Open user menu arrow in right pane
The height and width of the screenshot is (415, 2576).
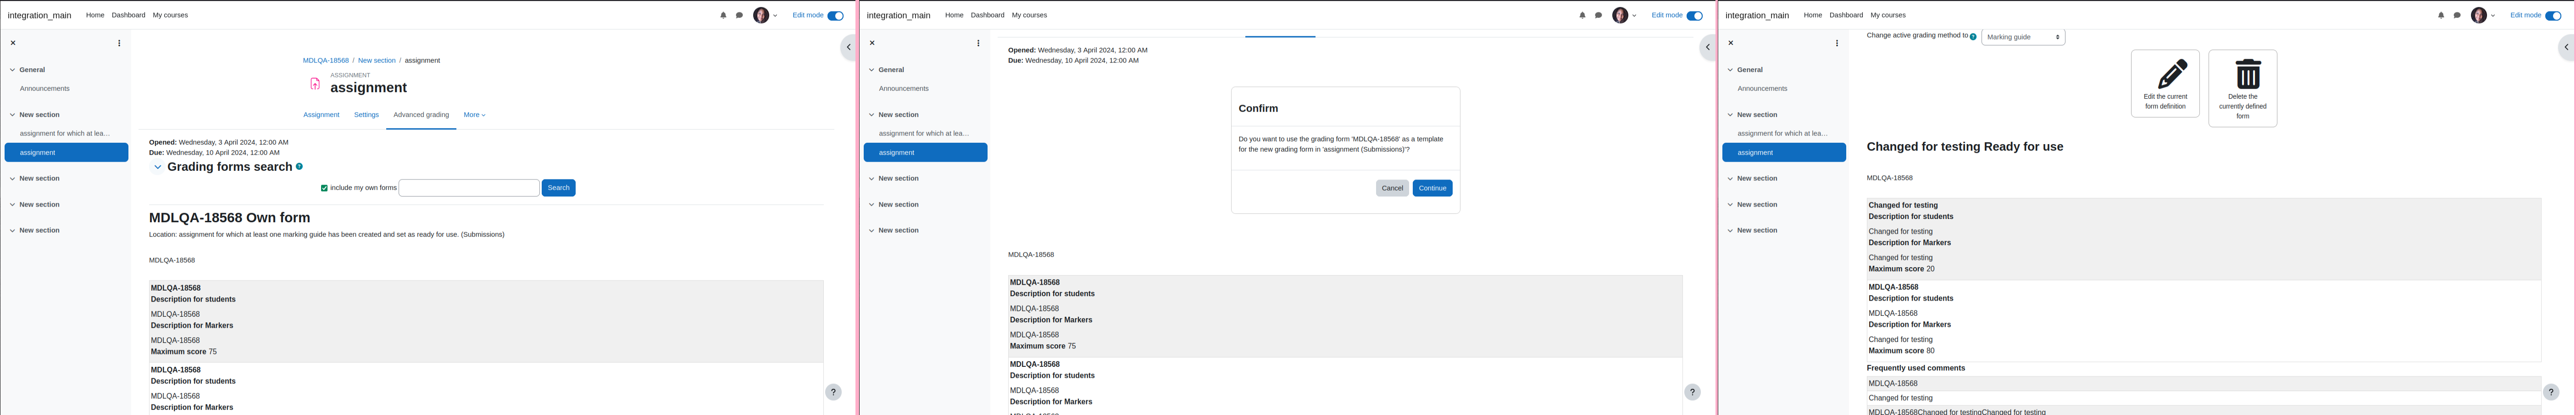point(2493,16)
